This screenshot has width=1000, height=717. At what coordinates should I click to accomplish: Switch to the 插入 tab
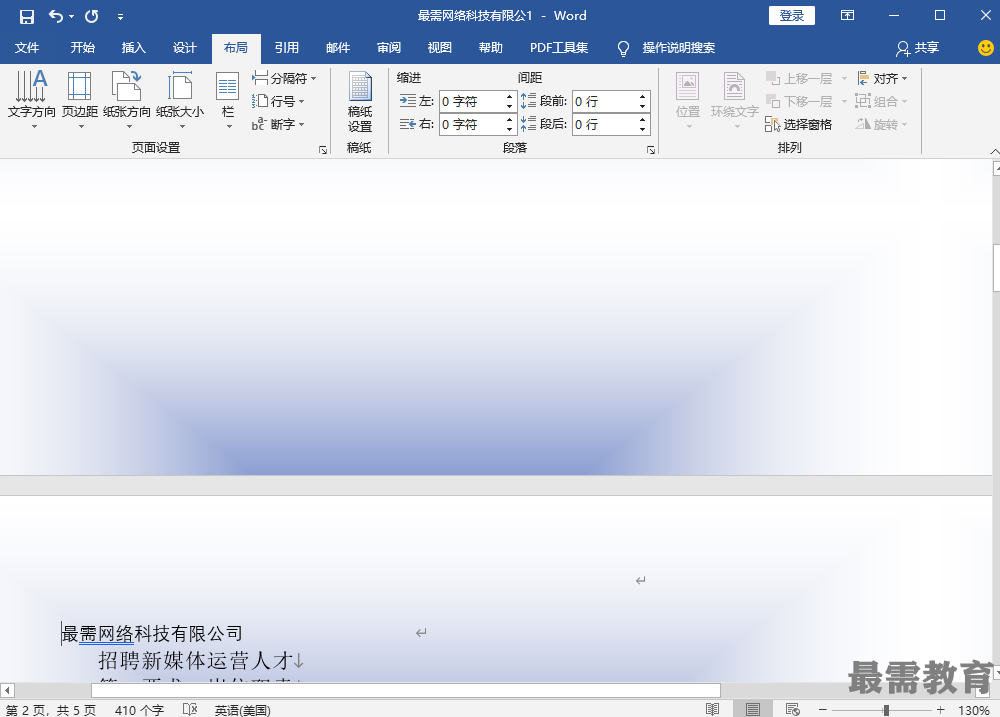coord(133,48)
